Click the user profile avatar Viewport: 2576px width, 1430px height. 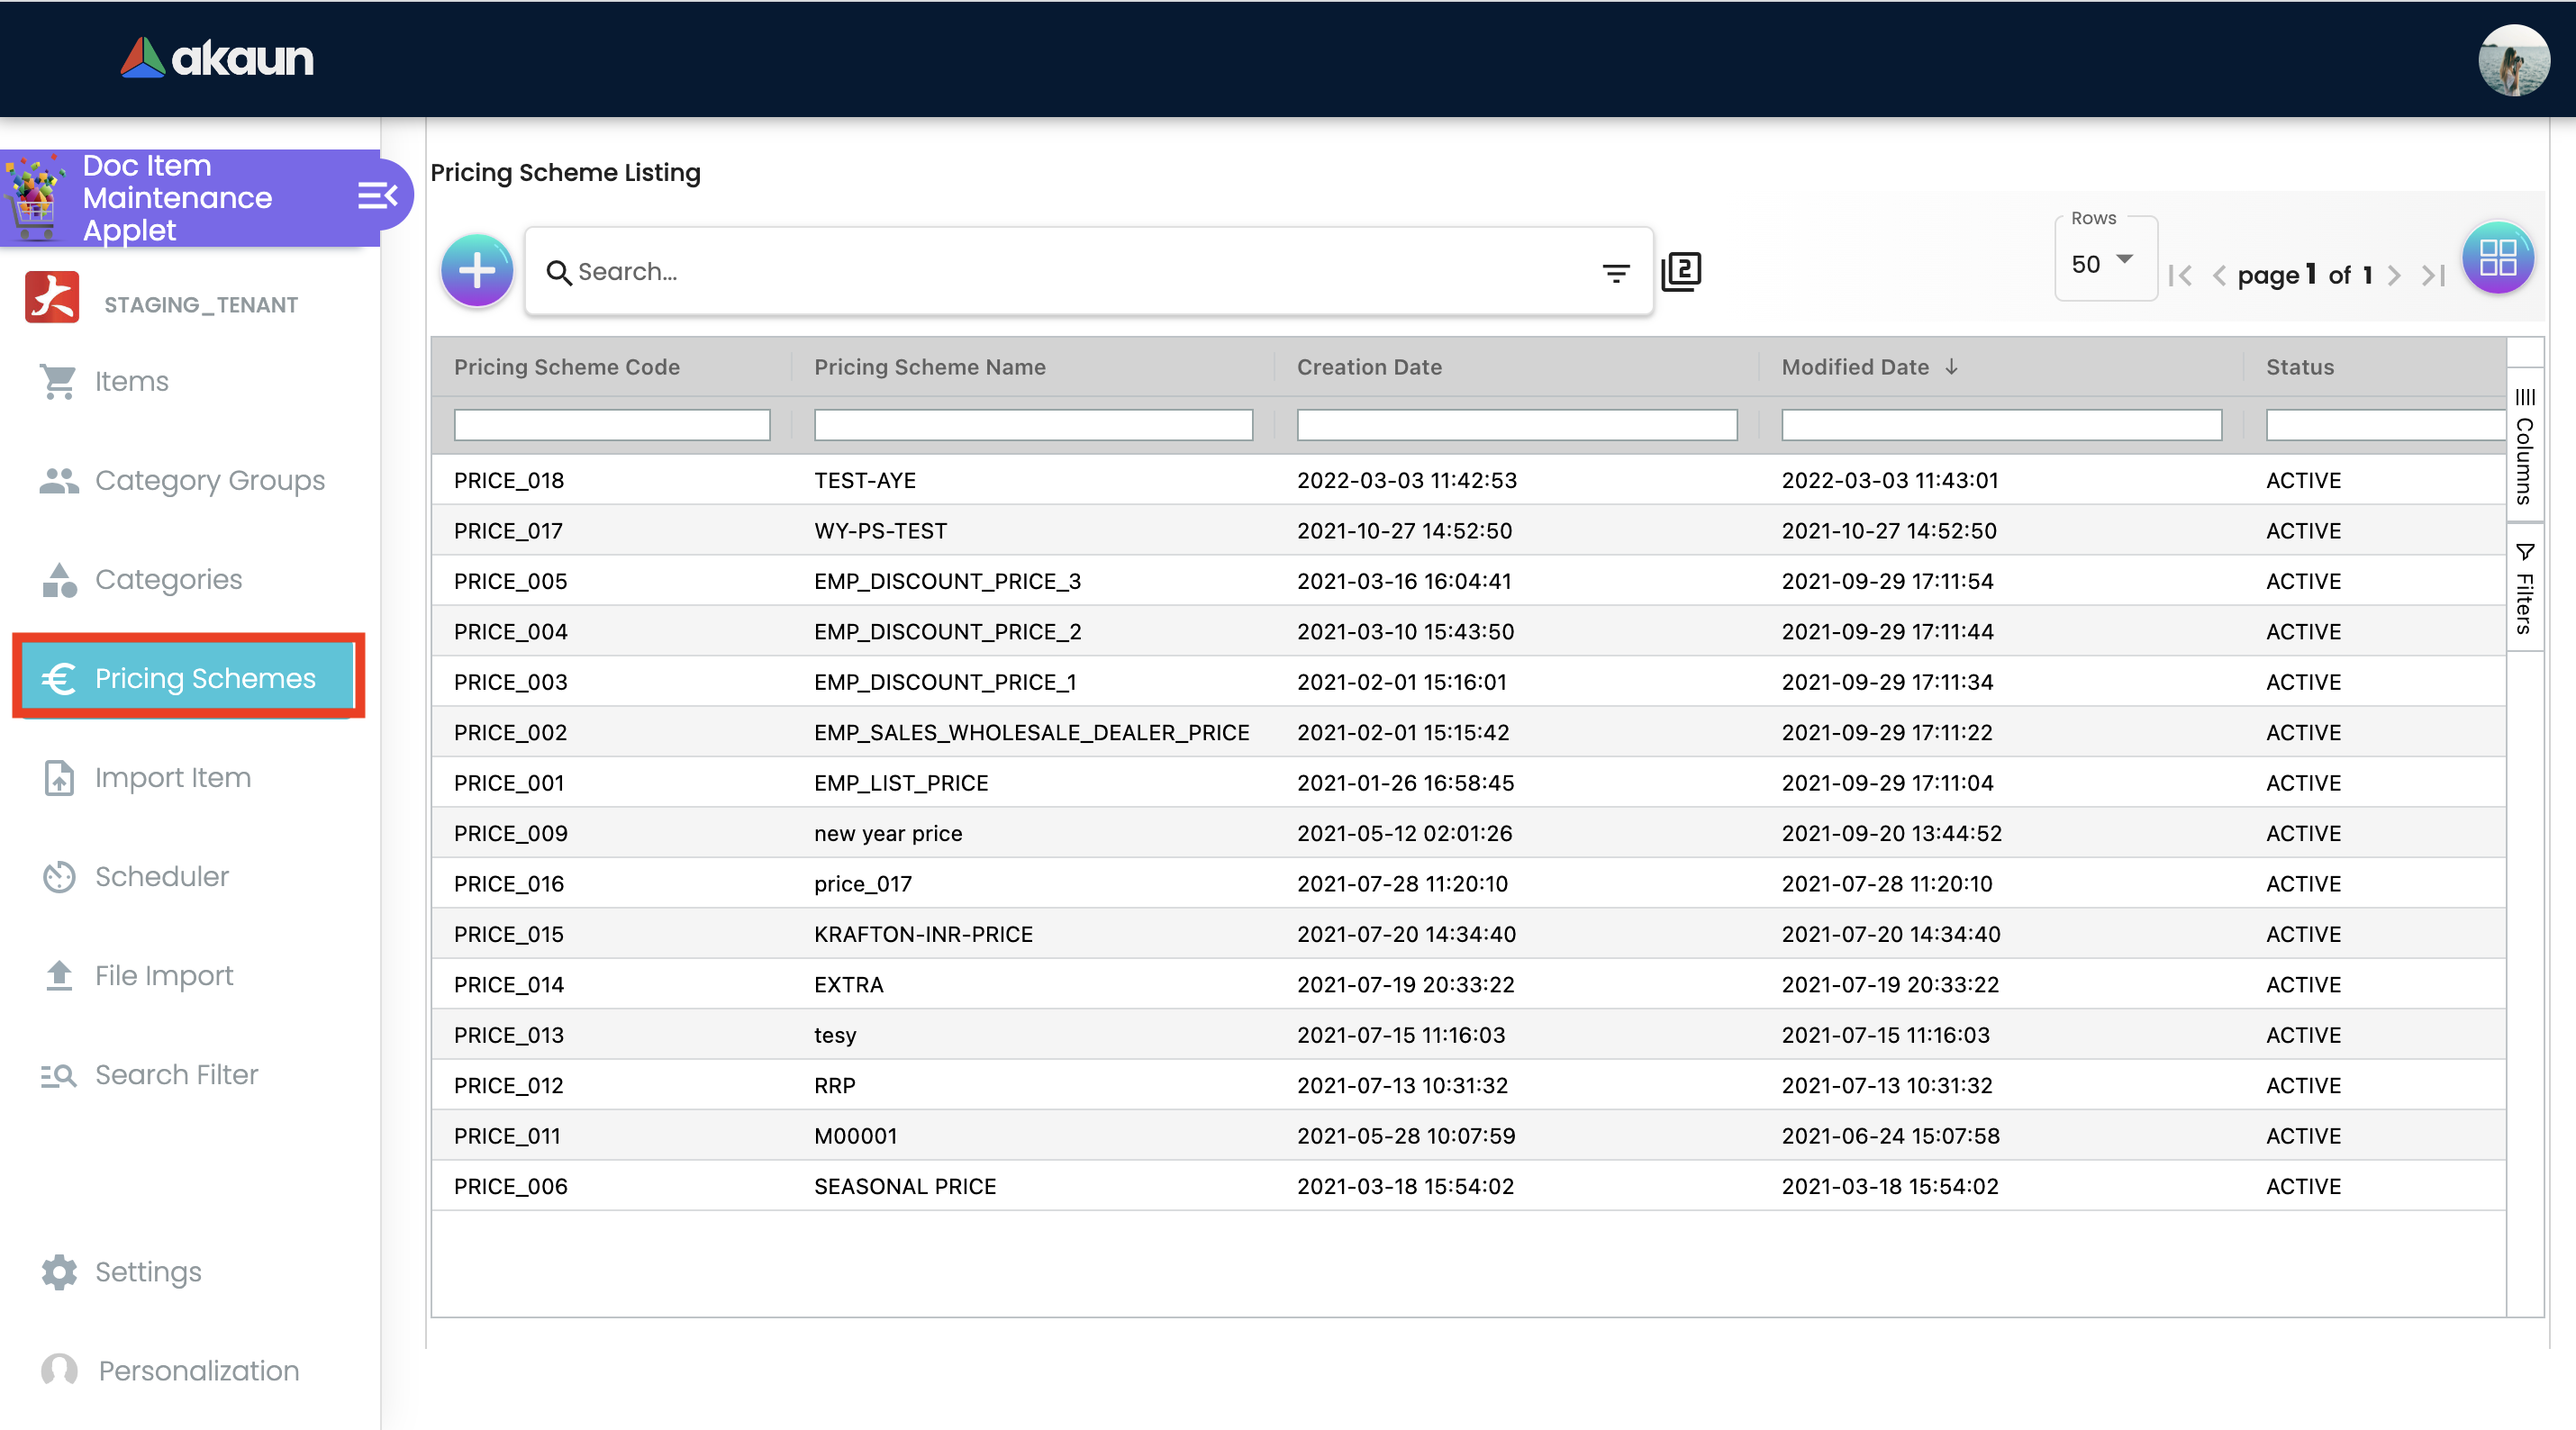2513,59
